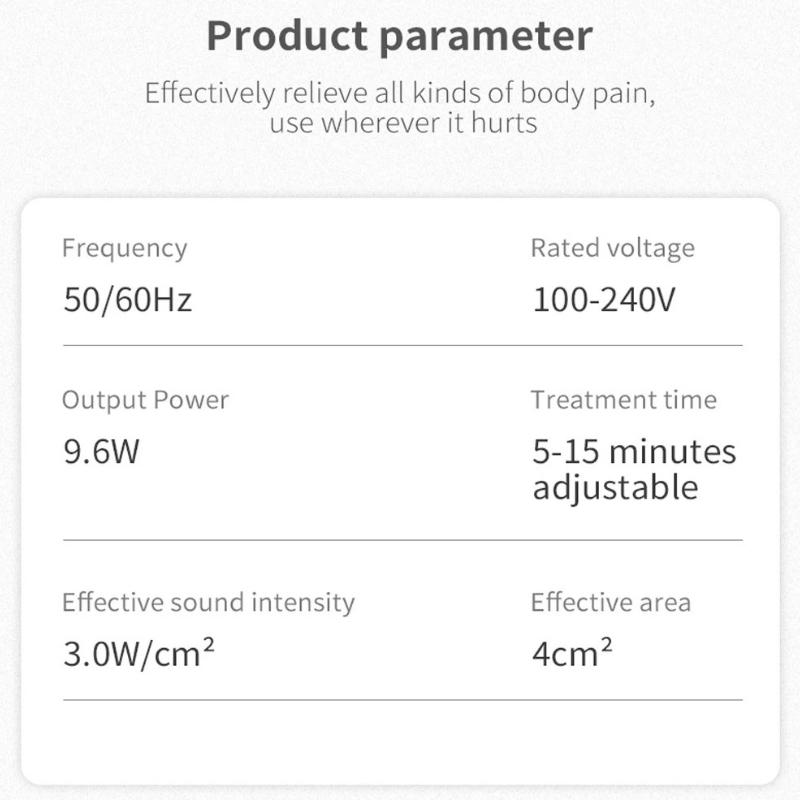Viewport: 800px width, 800px height.
Task: Select the 3.0W/cm² intensity value
Action: (x=140, y=655)
